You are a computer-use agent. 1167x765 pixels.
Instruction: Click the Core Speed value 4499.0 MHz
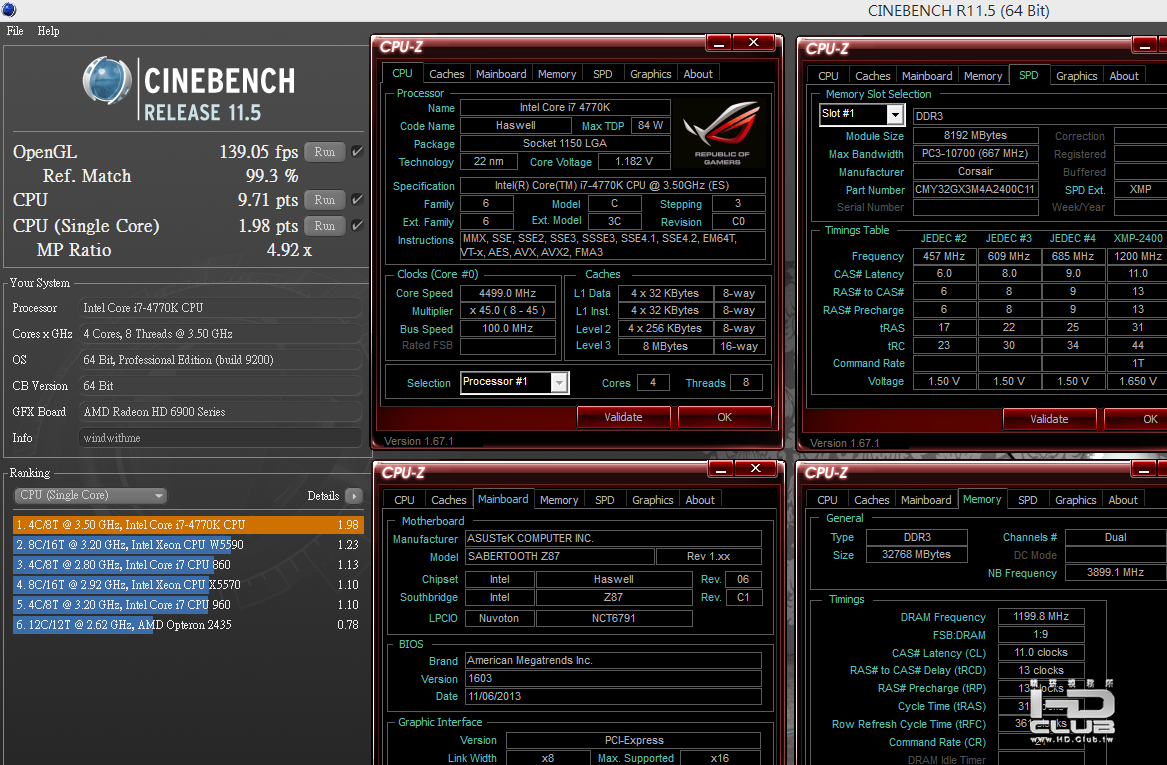point(508,294)
